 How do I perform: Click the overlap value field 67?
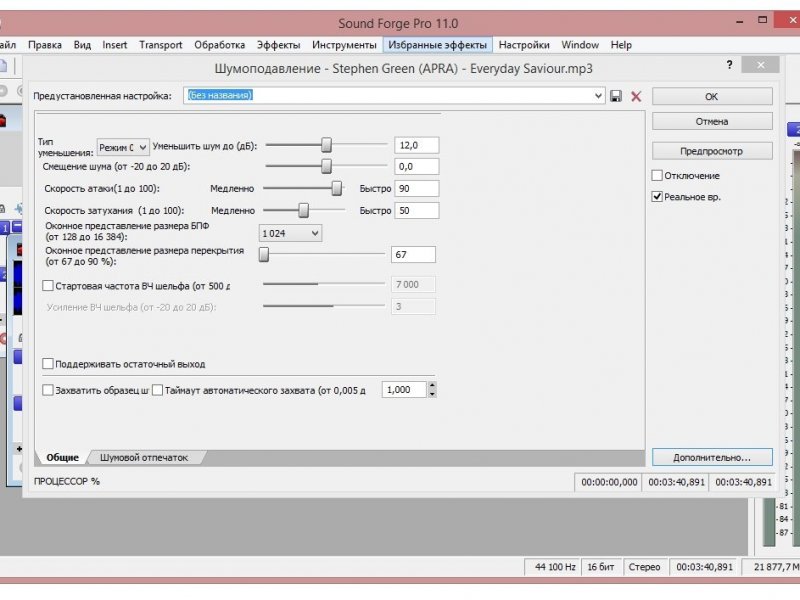(x=413, y=255)
